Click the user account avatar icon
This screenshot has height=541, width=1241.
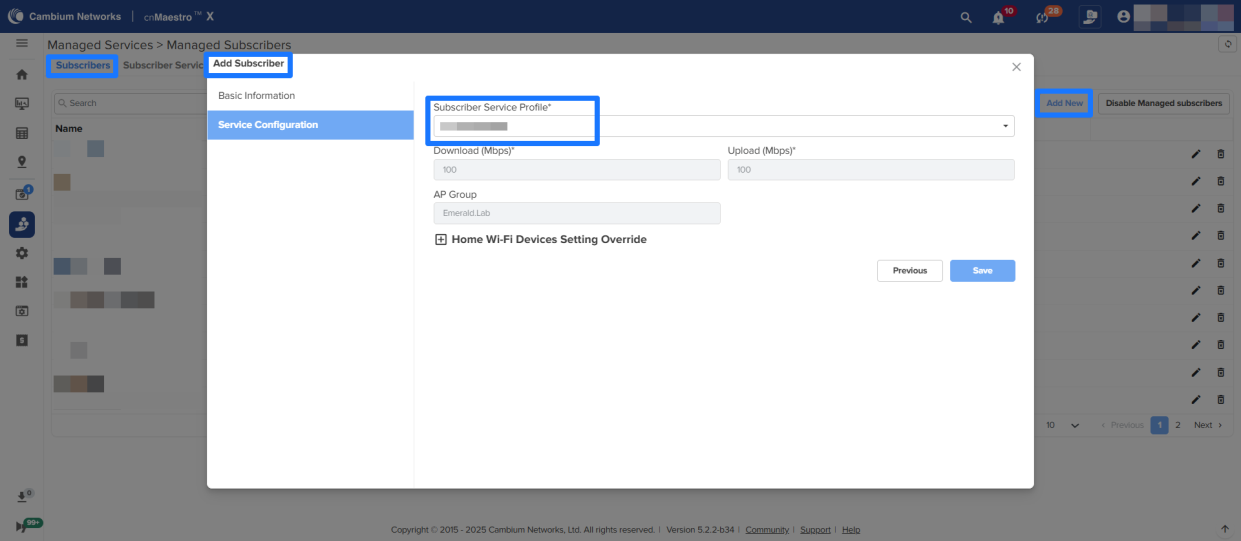tap(1124, 17)
